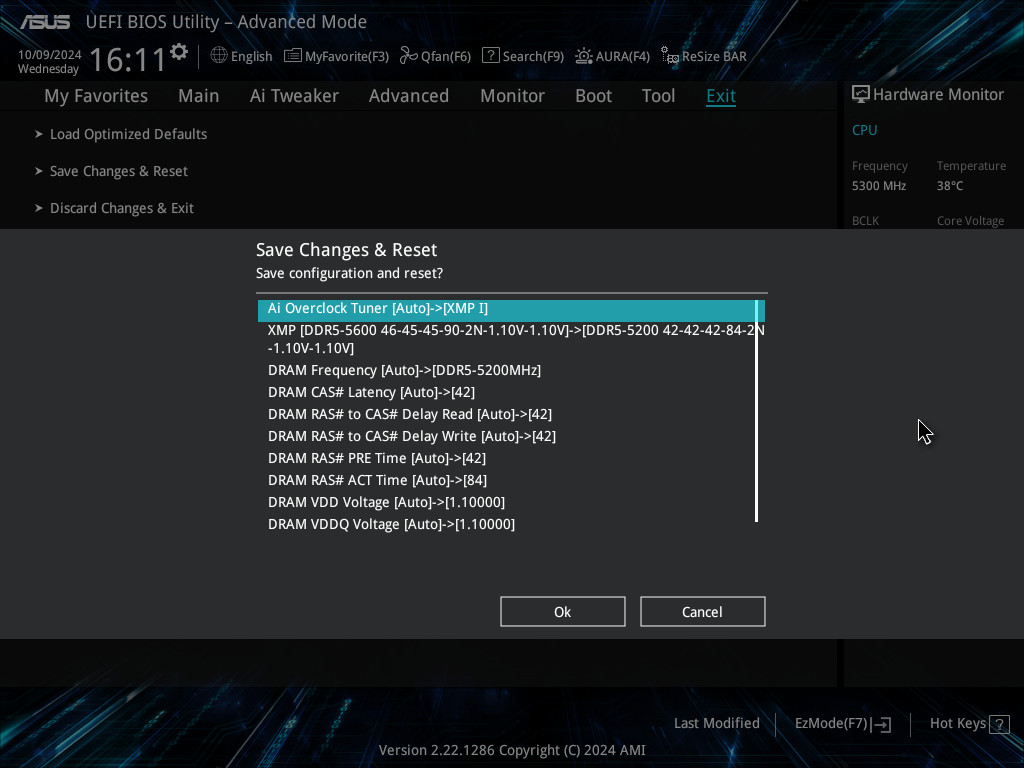Click the Hardware Monitor screen icon
1024x768 pixels.
[861, 95]
